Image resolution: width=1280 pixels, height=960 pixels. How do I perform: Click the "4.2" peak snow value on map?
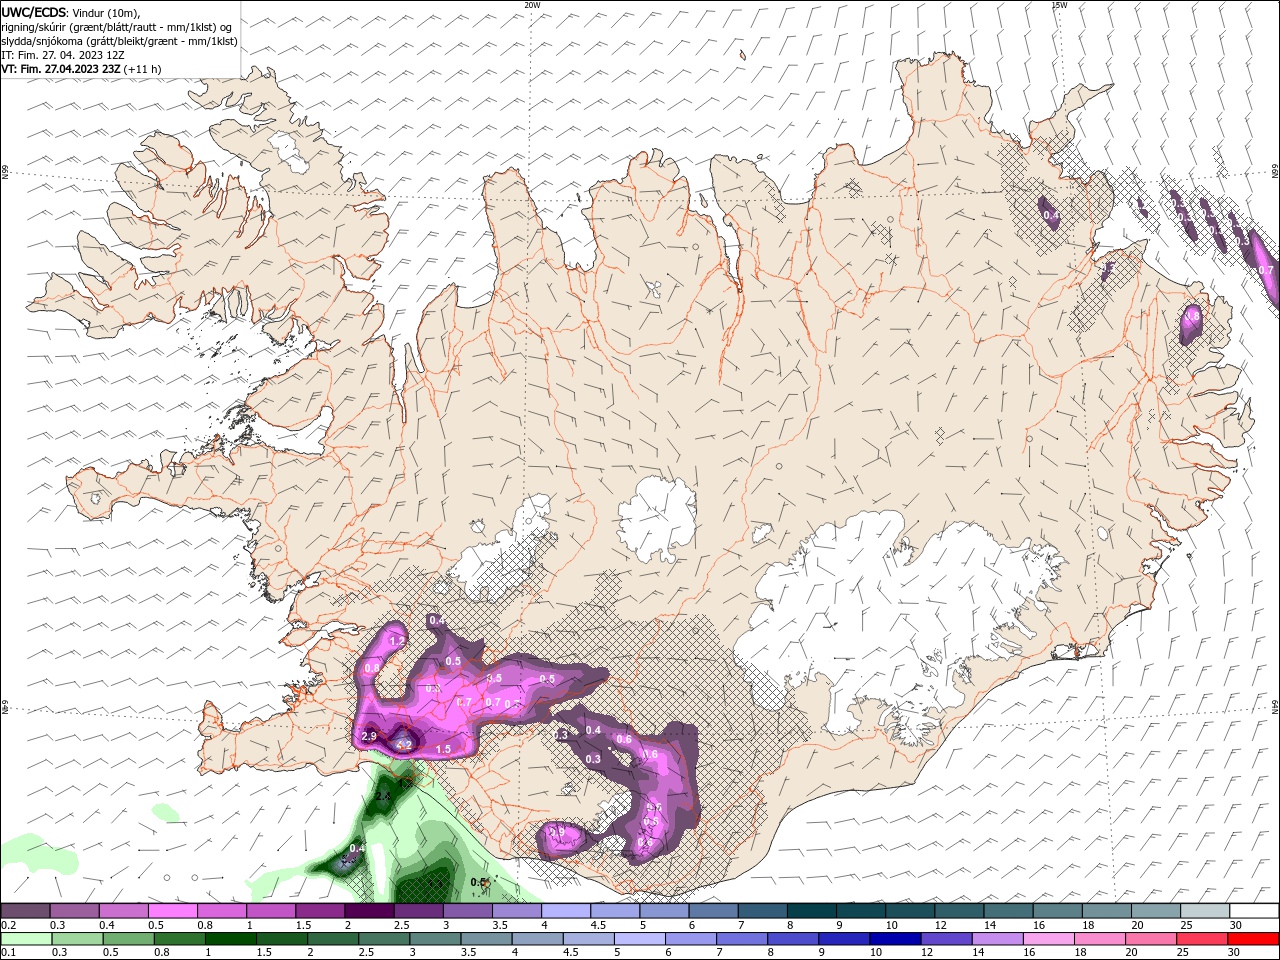(x=404, y=745)
